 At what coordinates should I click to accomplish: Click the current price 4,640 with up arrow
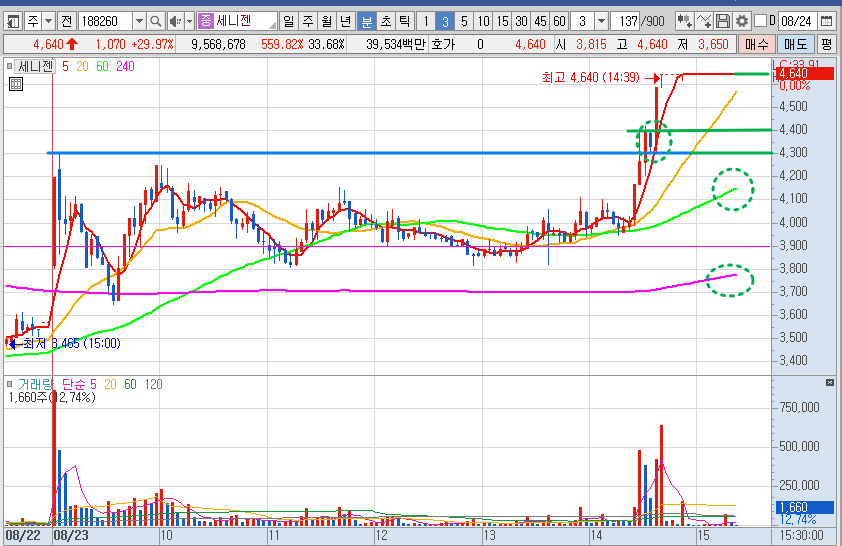pyautogui.click(x=55, y=44)
